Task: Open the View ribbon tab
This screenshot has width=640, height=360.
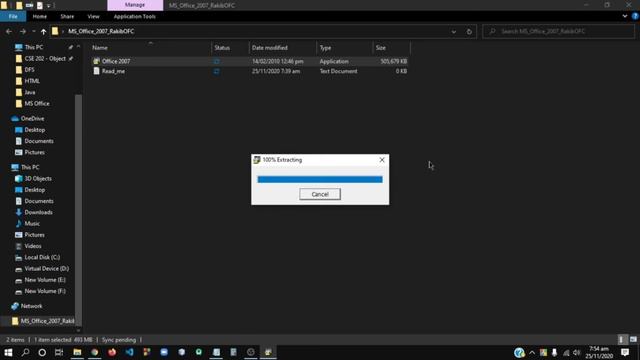Action: pos(93,16)
